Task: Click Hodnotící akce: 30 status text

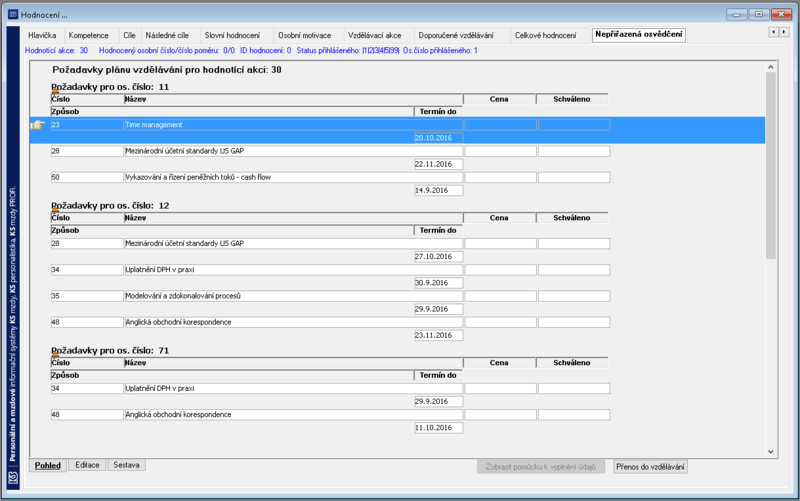Action: click(x=56, y=51)
